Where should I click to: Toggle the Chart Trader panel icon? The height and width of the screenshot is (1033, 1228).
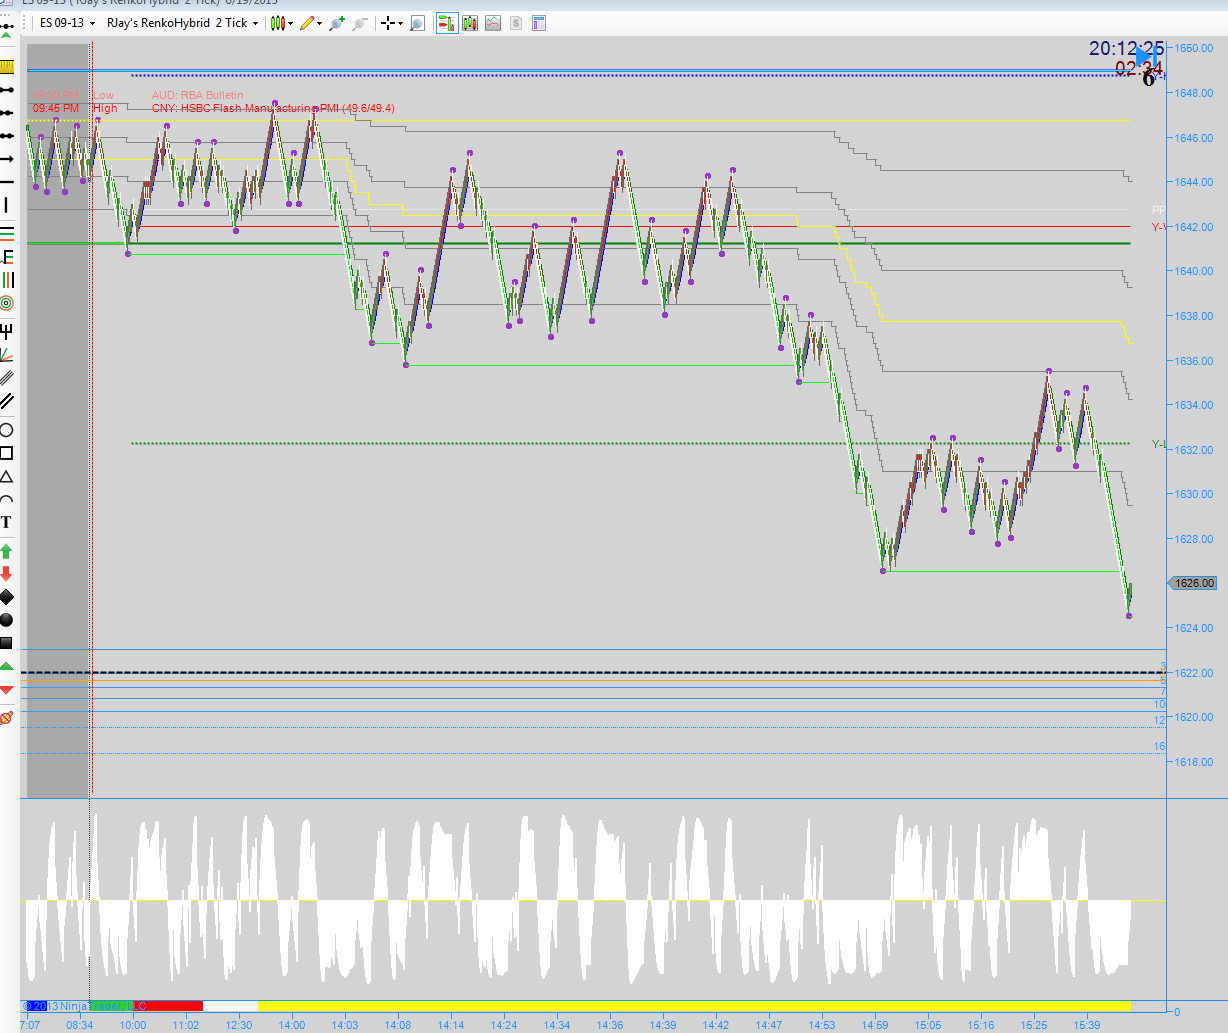(x=446, y=22)
